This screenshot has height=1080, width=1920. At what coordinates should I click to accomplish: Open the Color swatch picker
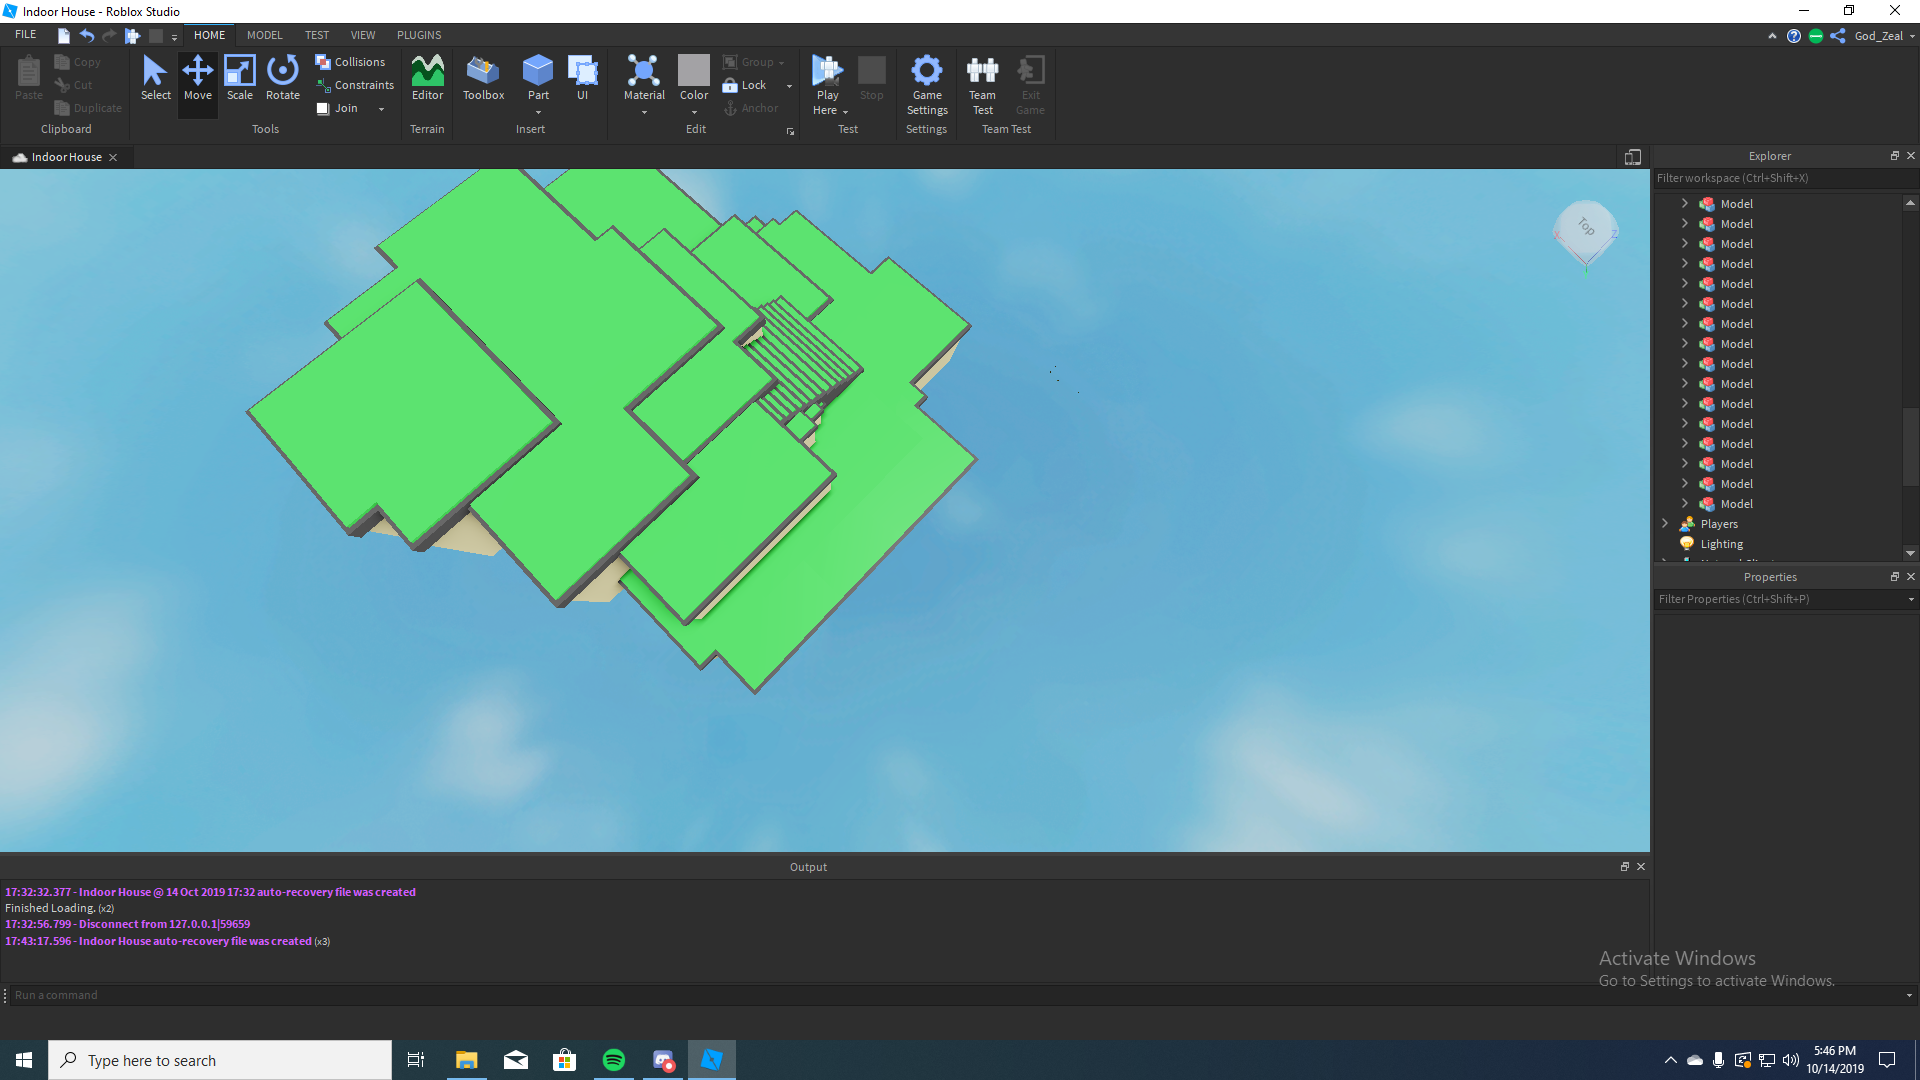pos(693,72)
